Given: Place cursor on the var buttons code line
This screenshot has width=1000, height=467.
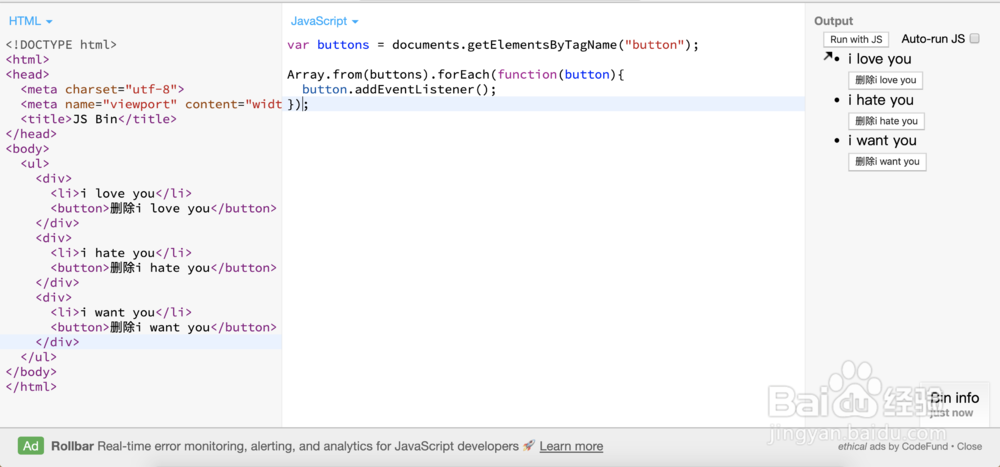Looking at the screenshot, I should pos(493,45).
